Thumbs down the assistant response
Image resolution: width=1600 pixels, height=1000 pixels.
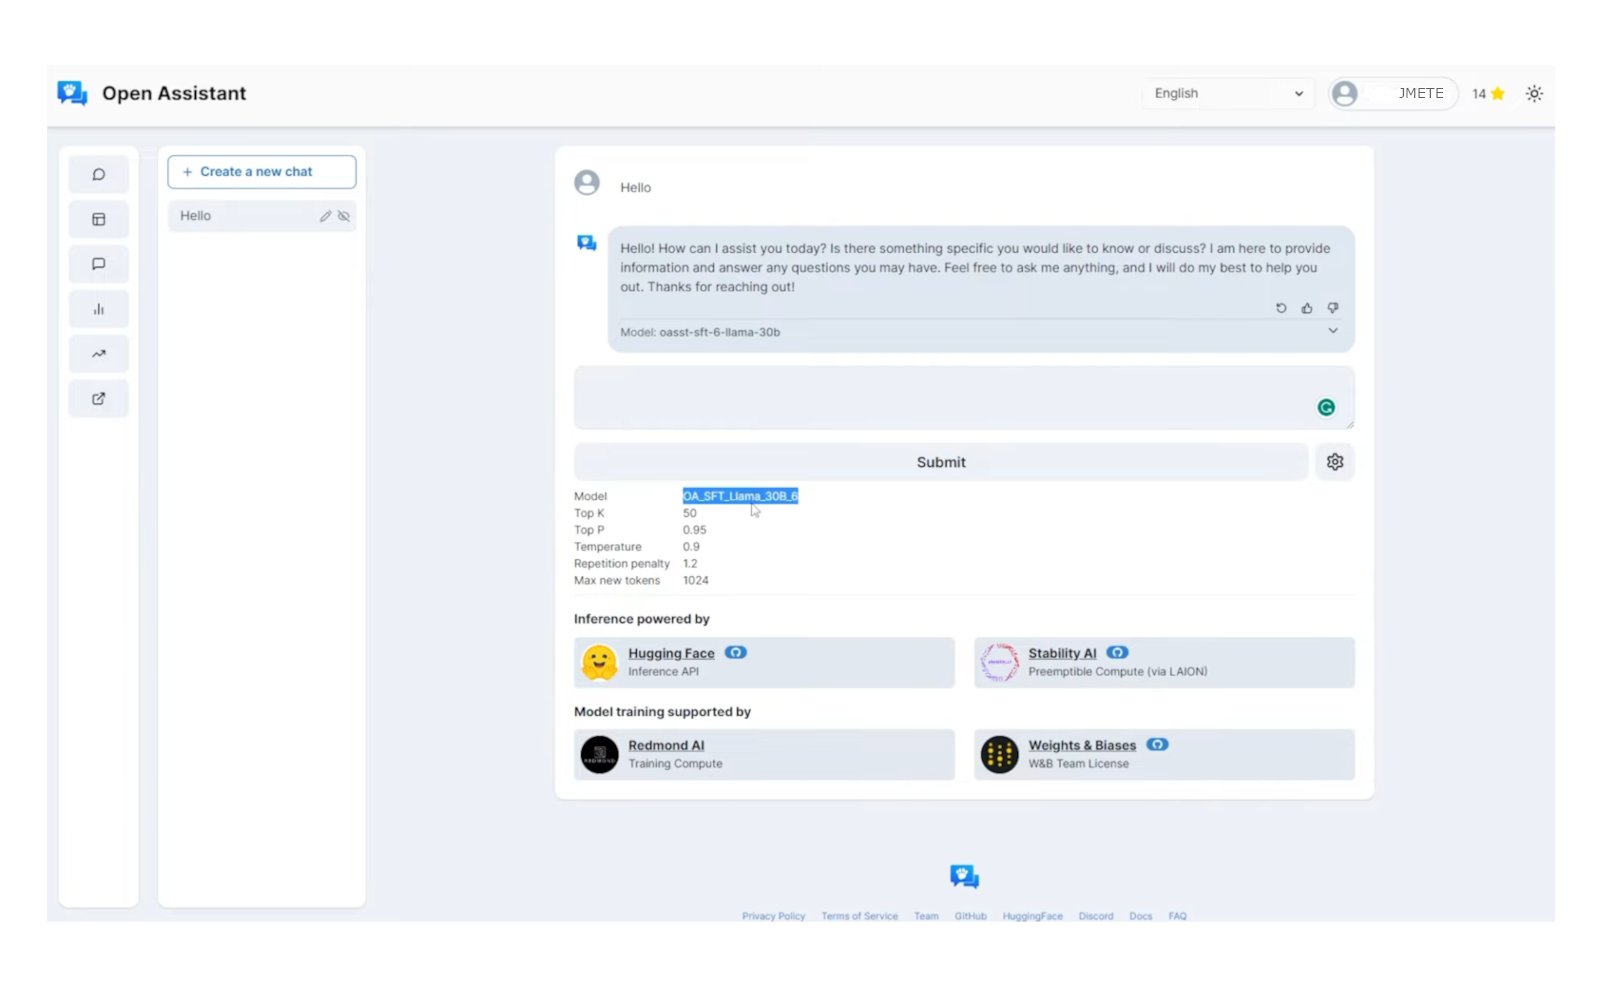coord(1332,308)
